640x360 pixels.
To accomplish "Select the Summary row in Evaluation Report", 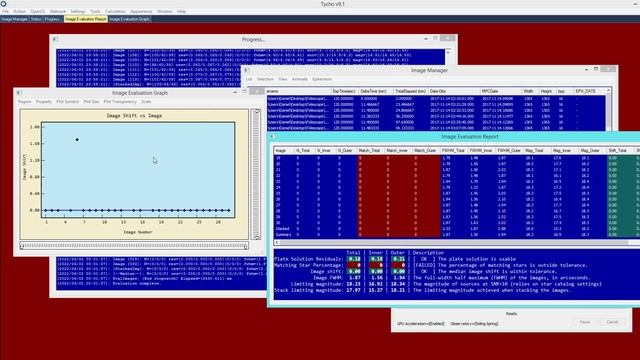I will (457, 235).
